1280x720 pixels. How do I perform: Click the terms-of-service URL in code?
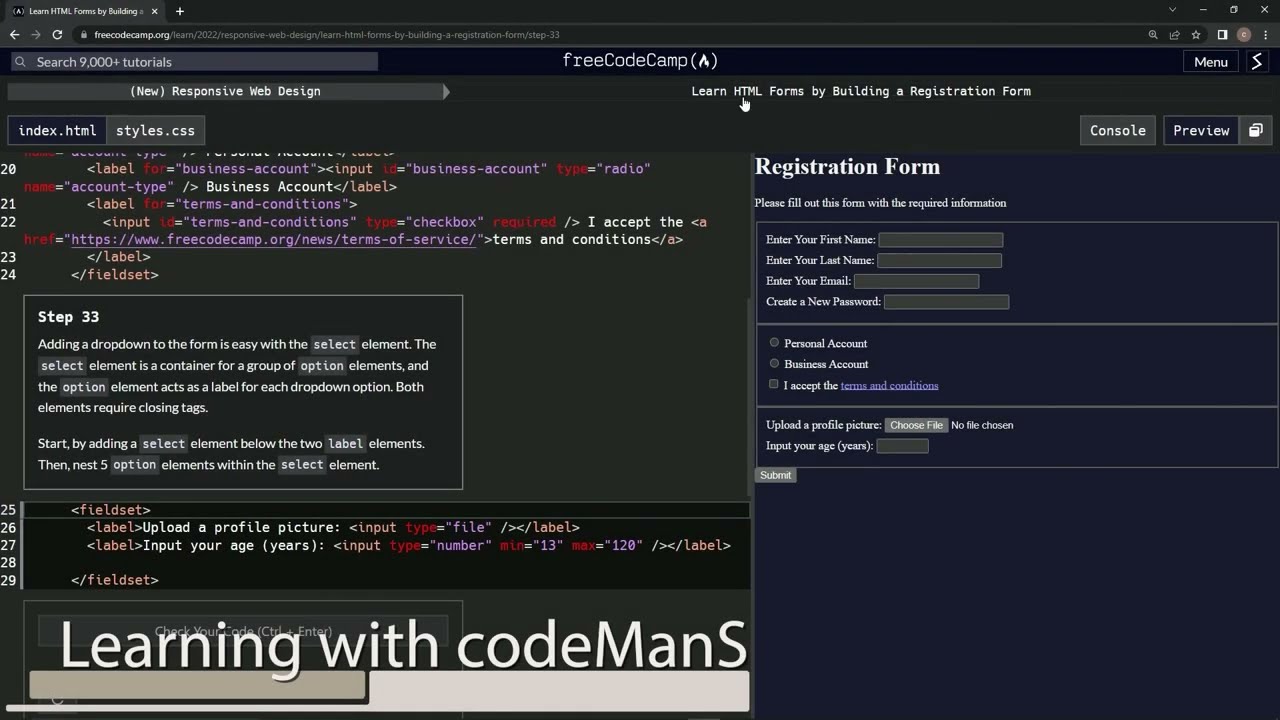[x=273, y=240]
